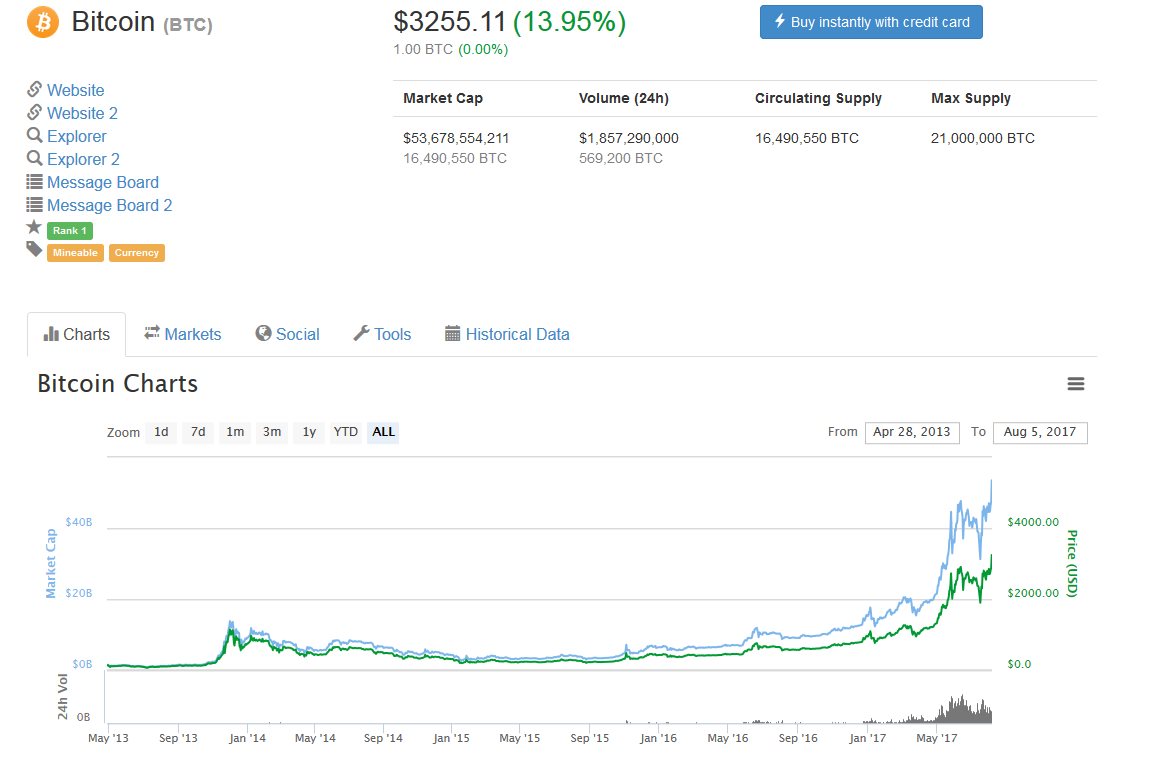Click the 24h Vol axis label
Image resolution: width=1151 pixels, height=766 pixels.
pos(62,697)
